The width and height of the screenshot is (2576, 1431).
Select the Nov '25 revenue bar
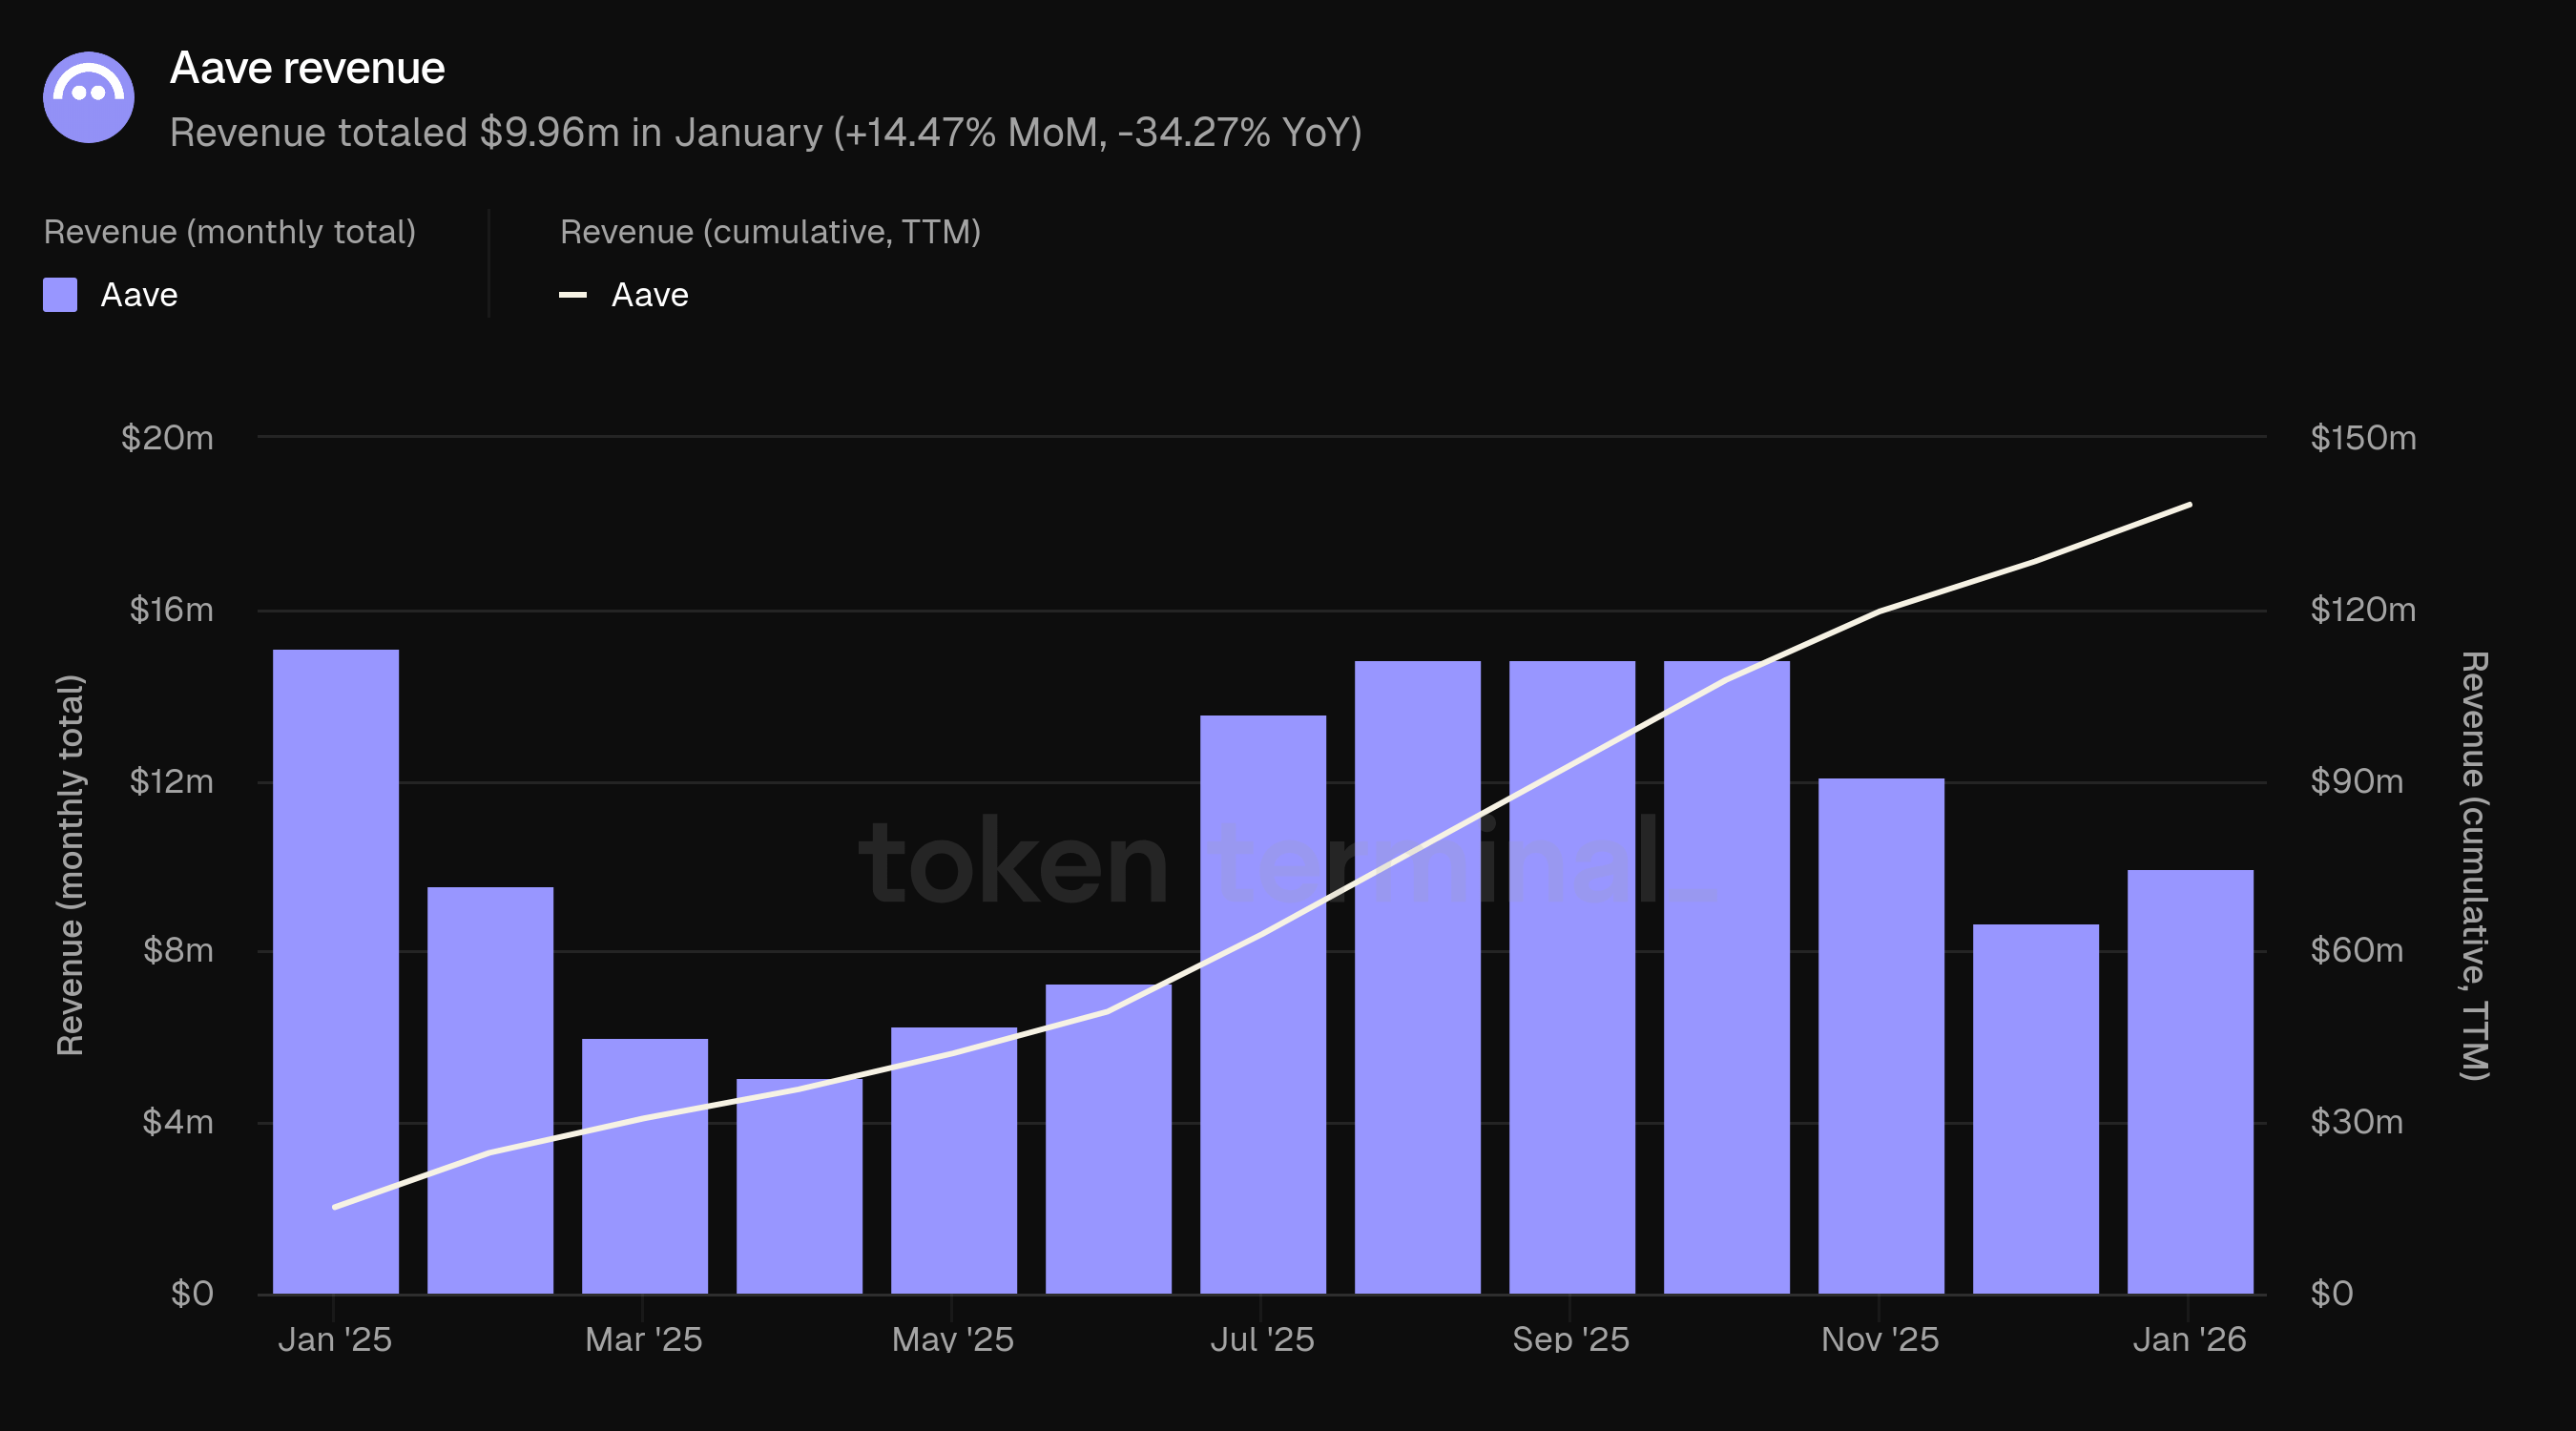[x=1880, y=1035]
